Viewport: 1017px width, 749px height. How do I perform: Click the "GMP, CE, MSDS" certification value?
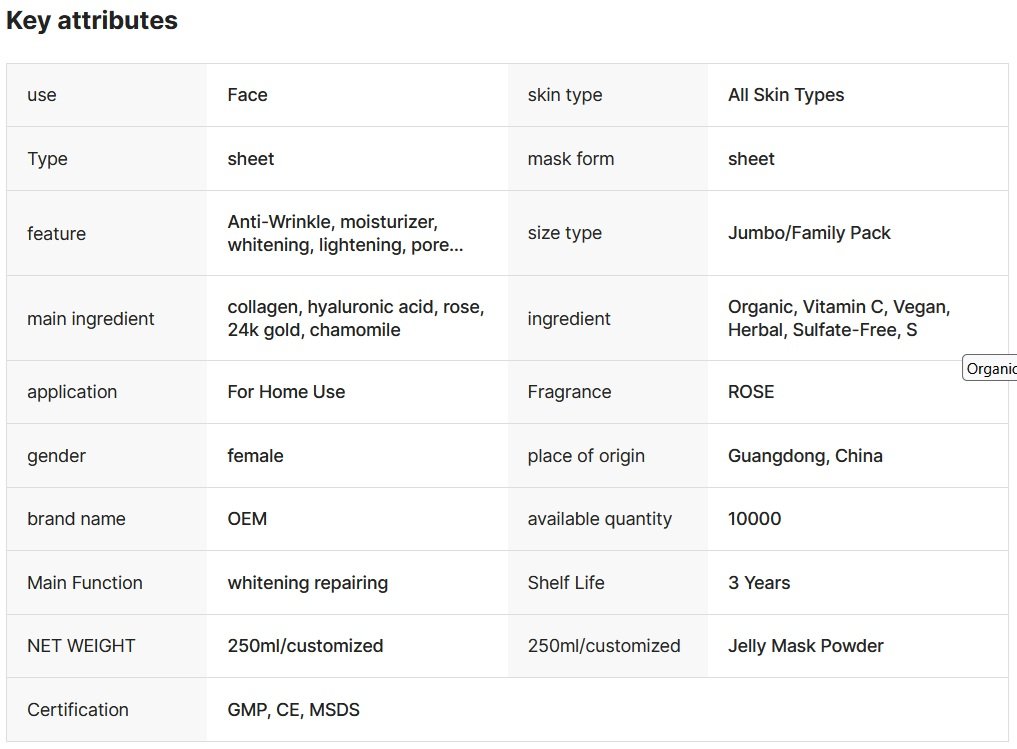[x=293, y=710]
